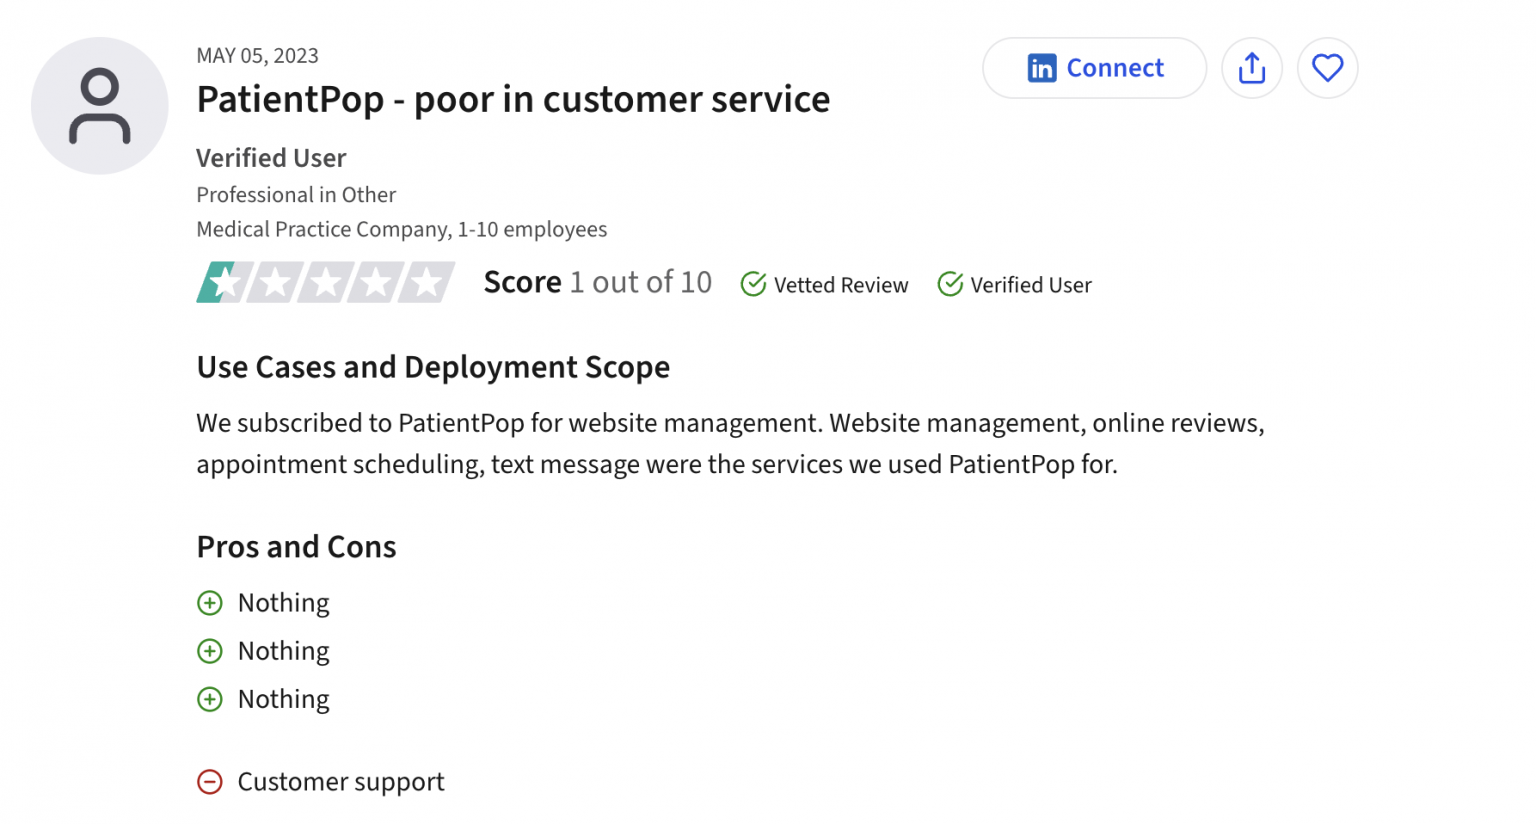1536x824 pixels.
Task: Click the Verified User profile name
Action: click(x=271, y=158)
